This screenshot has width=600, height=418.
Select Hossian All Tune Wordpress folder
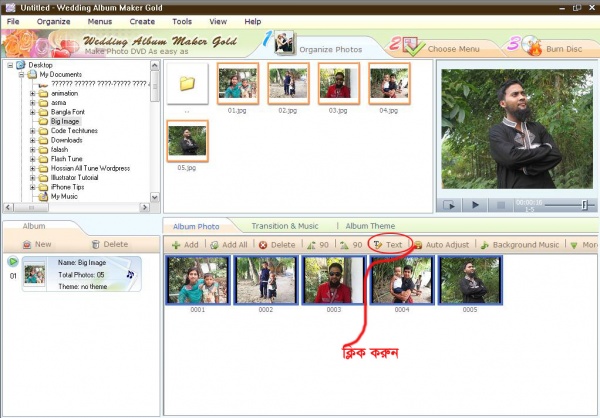(90, 168)
